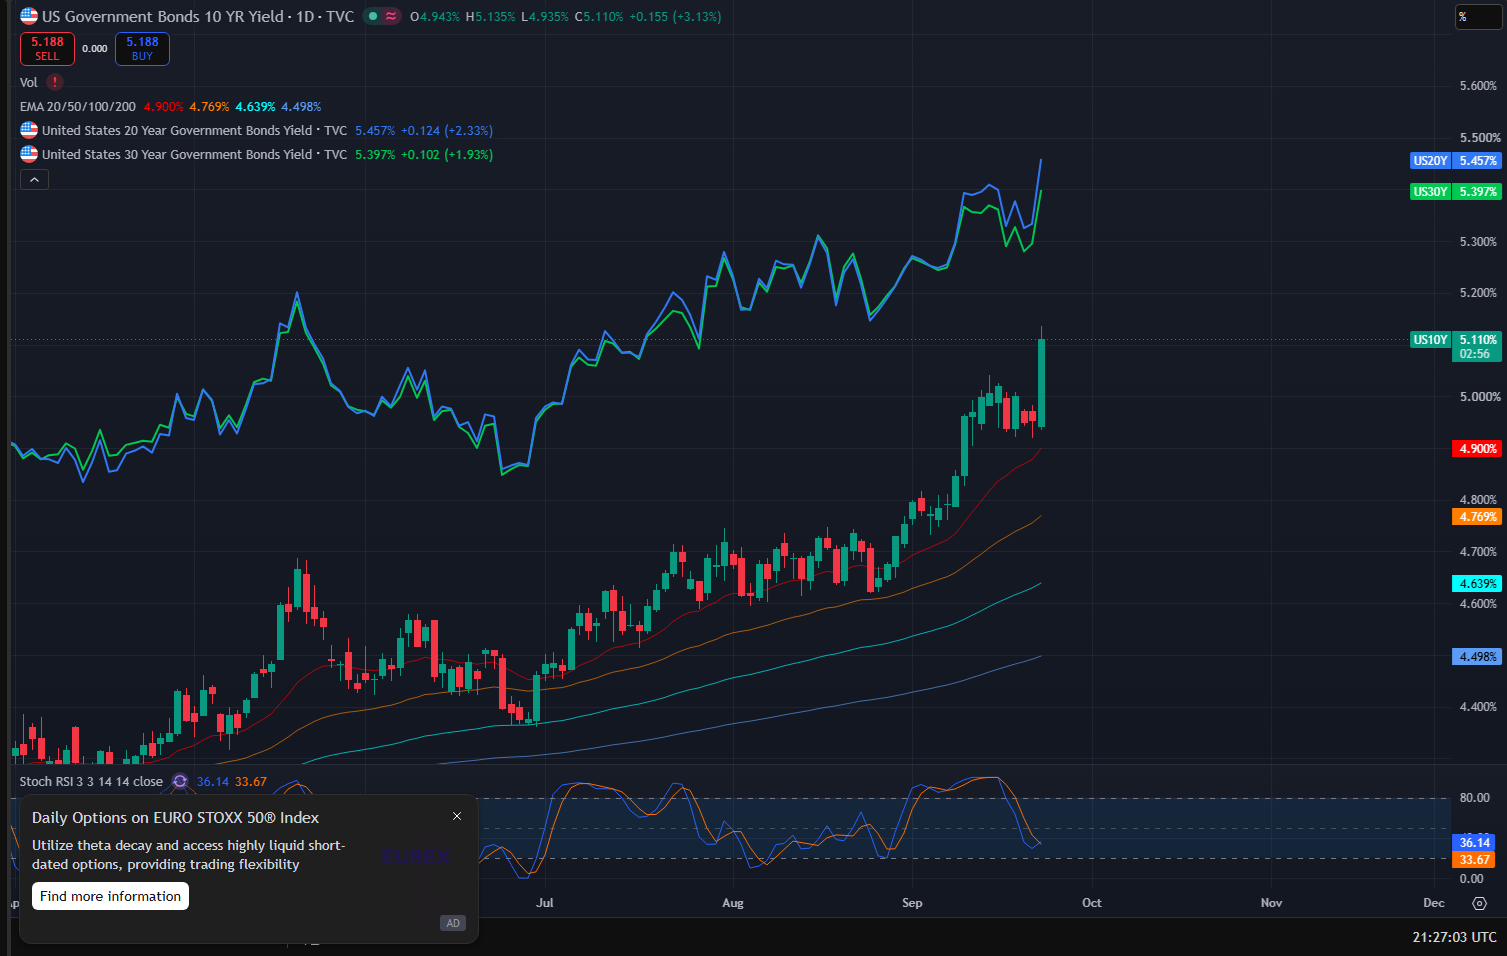Click the Aug label on the time axis
The width and height of the screenshot is (1507, 956).
tap(733, 902)
